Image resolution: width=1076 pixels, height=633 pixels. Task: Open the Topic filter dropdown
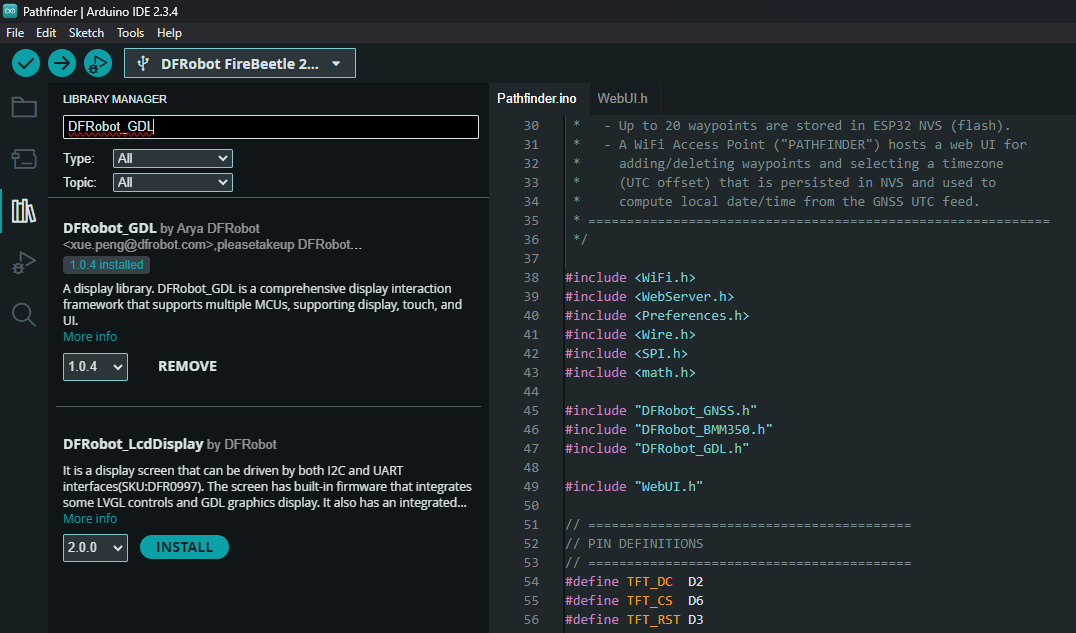173,183
